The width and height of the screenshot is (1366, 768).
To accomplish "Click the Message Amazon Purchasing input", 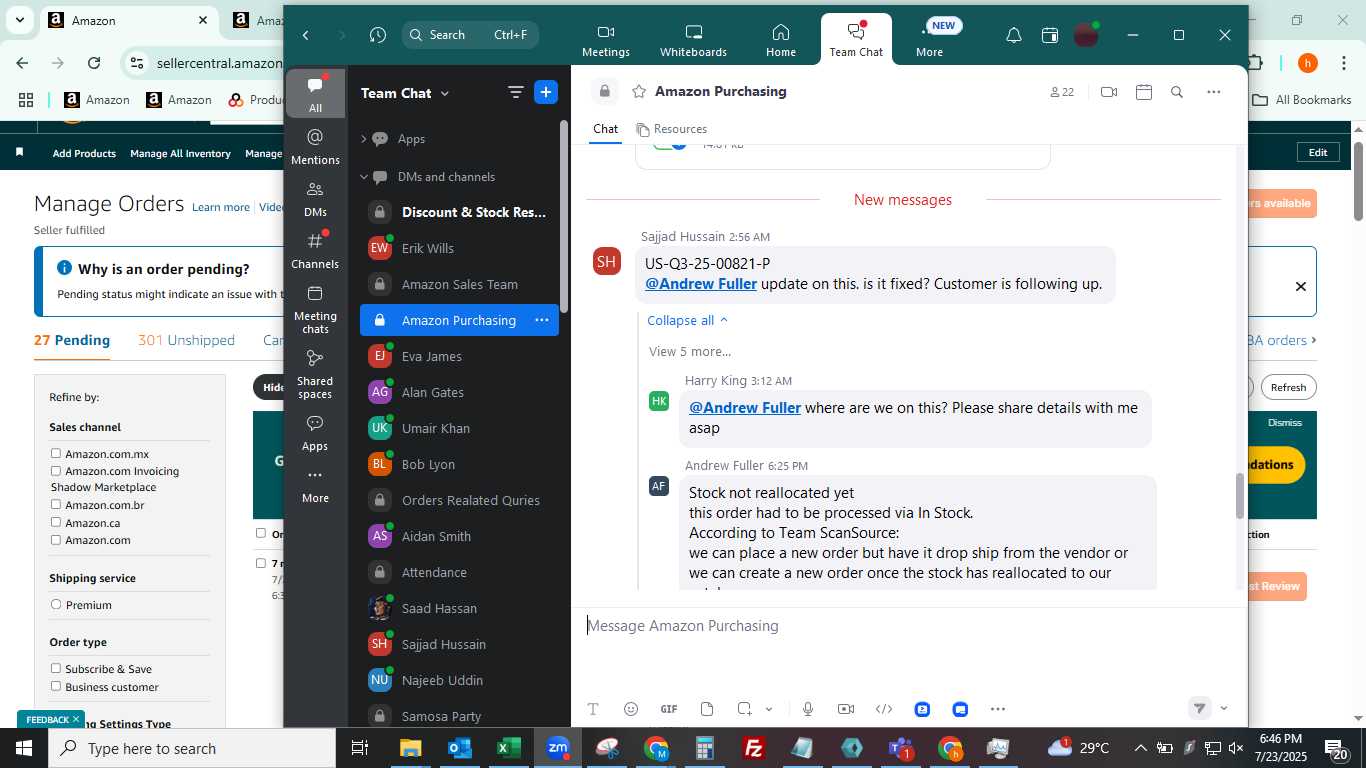I will pos(909,626).
